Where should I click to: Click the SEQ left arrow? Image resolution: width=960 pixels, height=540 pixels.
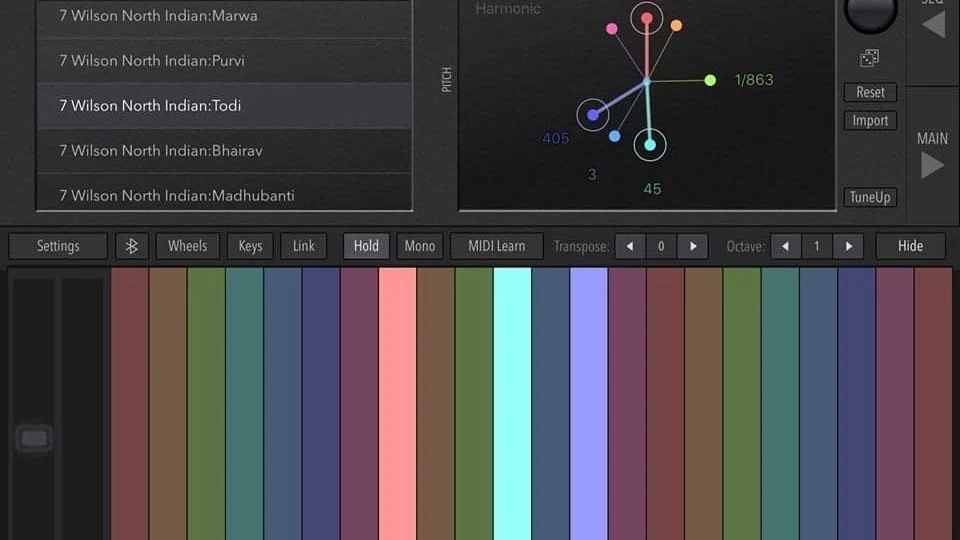coord(934,24)
